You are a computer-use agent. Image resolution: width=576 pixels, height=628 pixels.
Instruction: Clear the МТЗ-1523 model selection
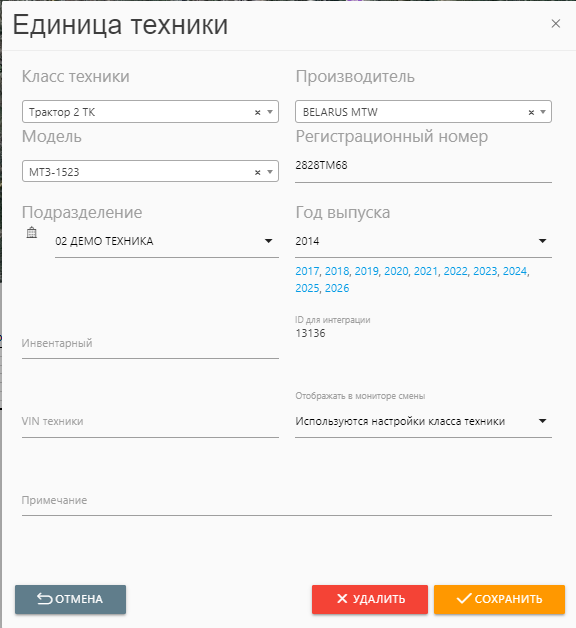pos(258,172)
